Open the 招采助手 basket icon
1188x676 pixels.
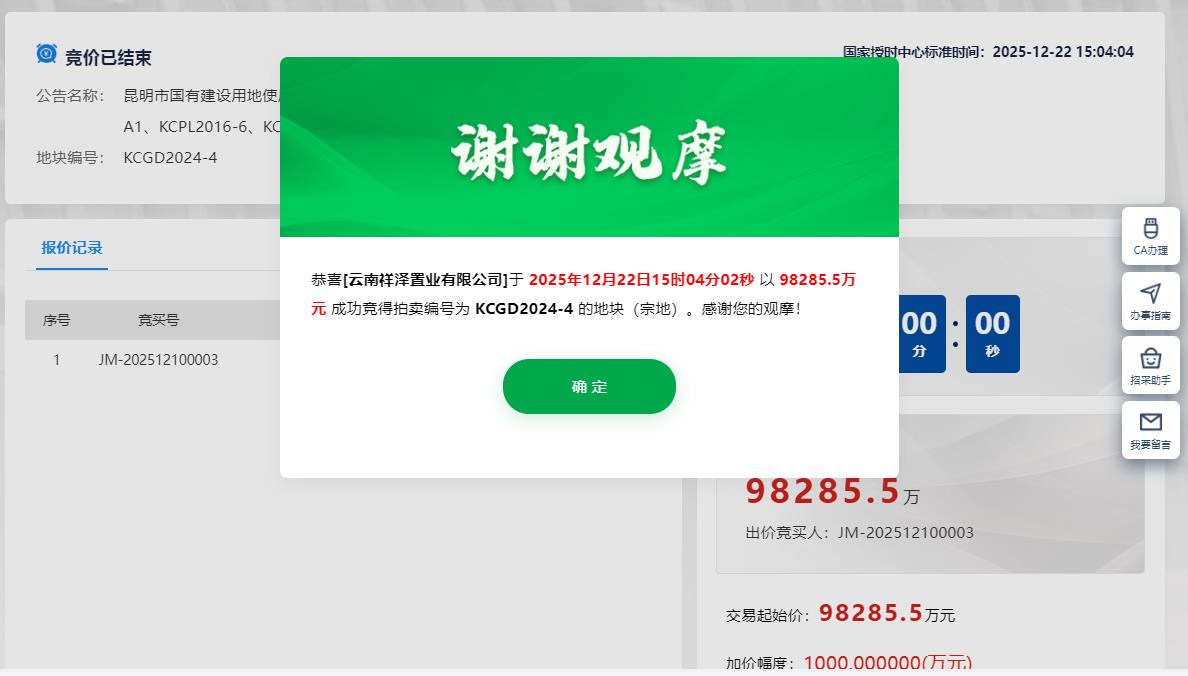pyautogui.click(x=1150, y=365)
